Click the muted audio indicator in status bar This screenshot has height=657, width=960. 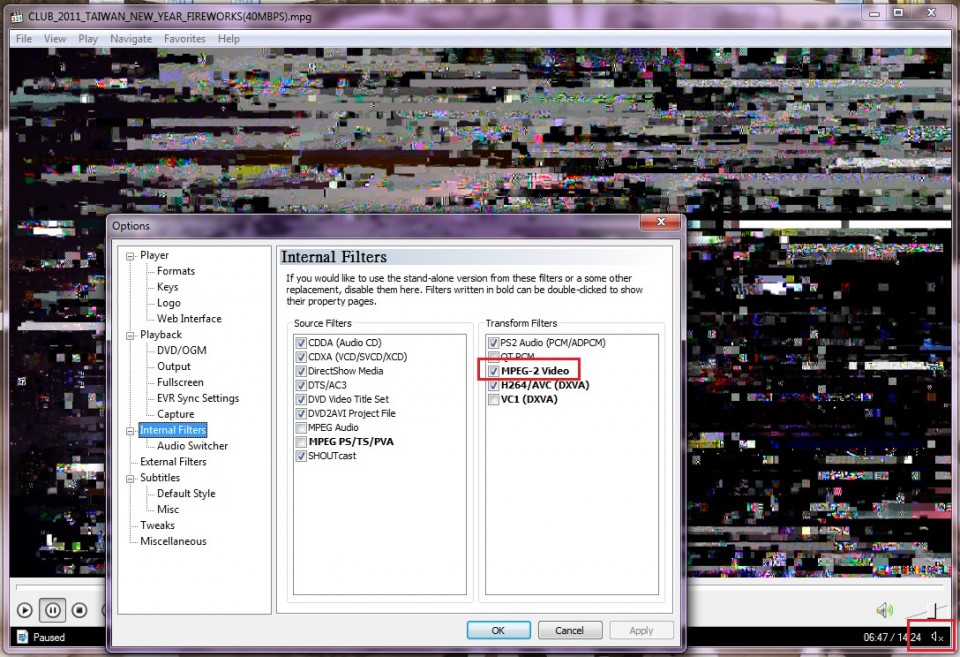(937, 637)
